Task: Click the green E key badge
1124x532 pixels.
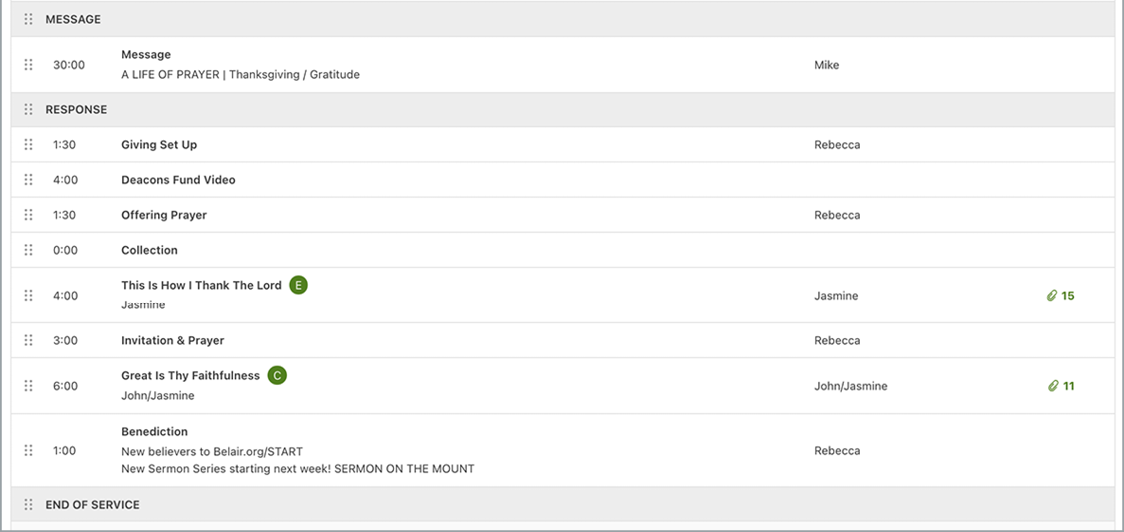Action: click(x=298, y=285)
